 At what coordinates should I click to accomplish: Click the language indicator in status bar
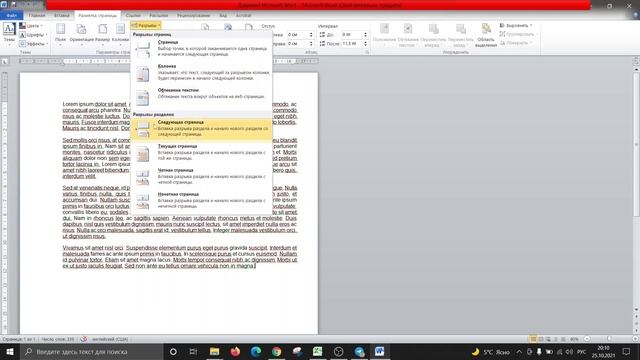pos(110,339)
